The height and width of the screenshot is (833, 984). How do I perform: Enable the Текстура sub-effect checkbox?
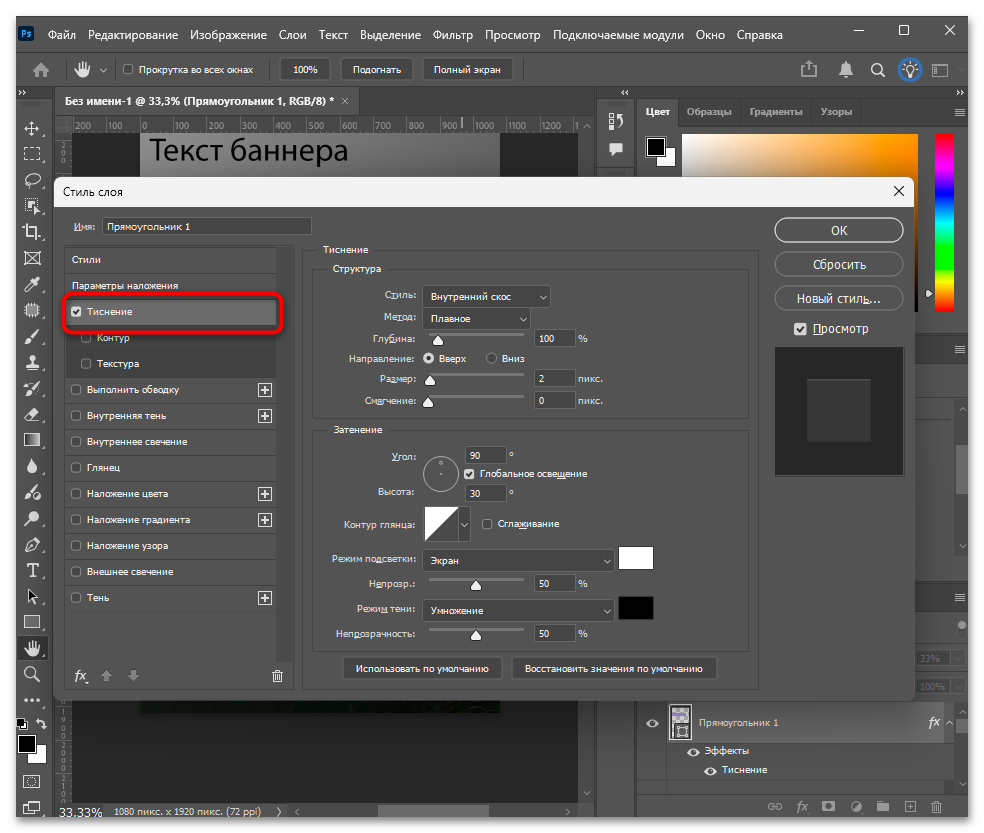pos(87,364)
